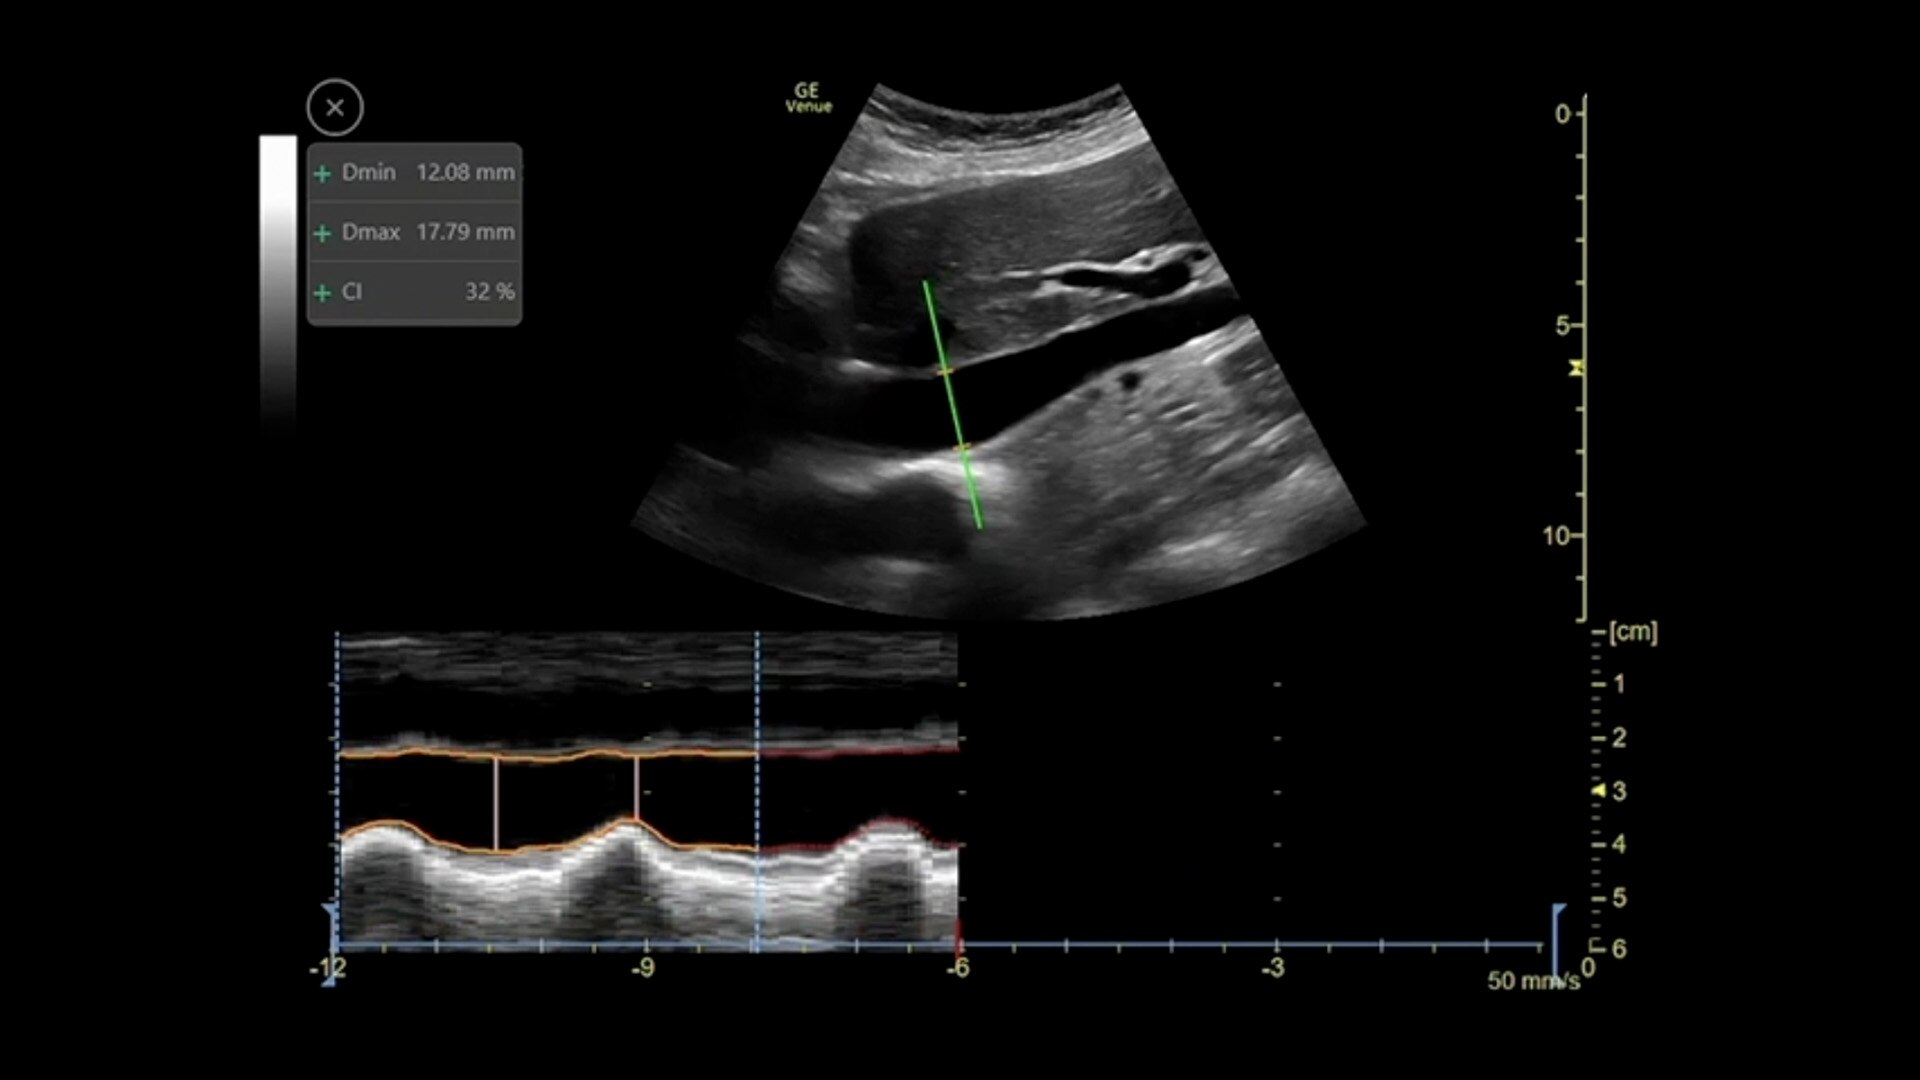
Task: Click the grayscale gradient bar
Action: pyautogui.click(x=278, y=280)
